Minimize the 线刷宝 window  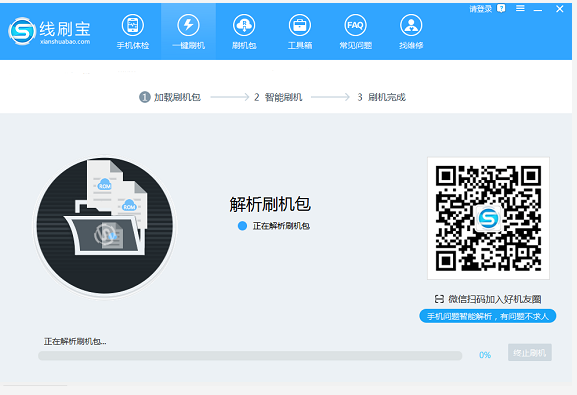538,9
